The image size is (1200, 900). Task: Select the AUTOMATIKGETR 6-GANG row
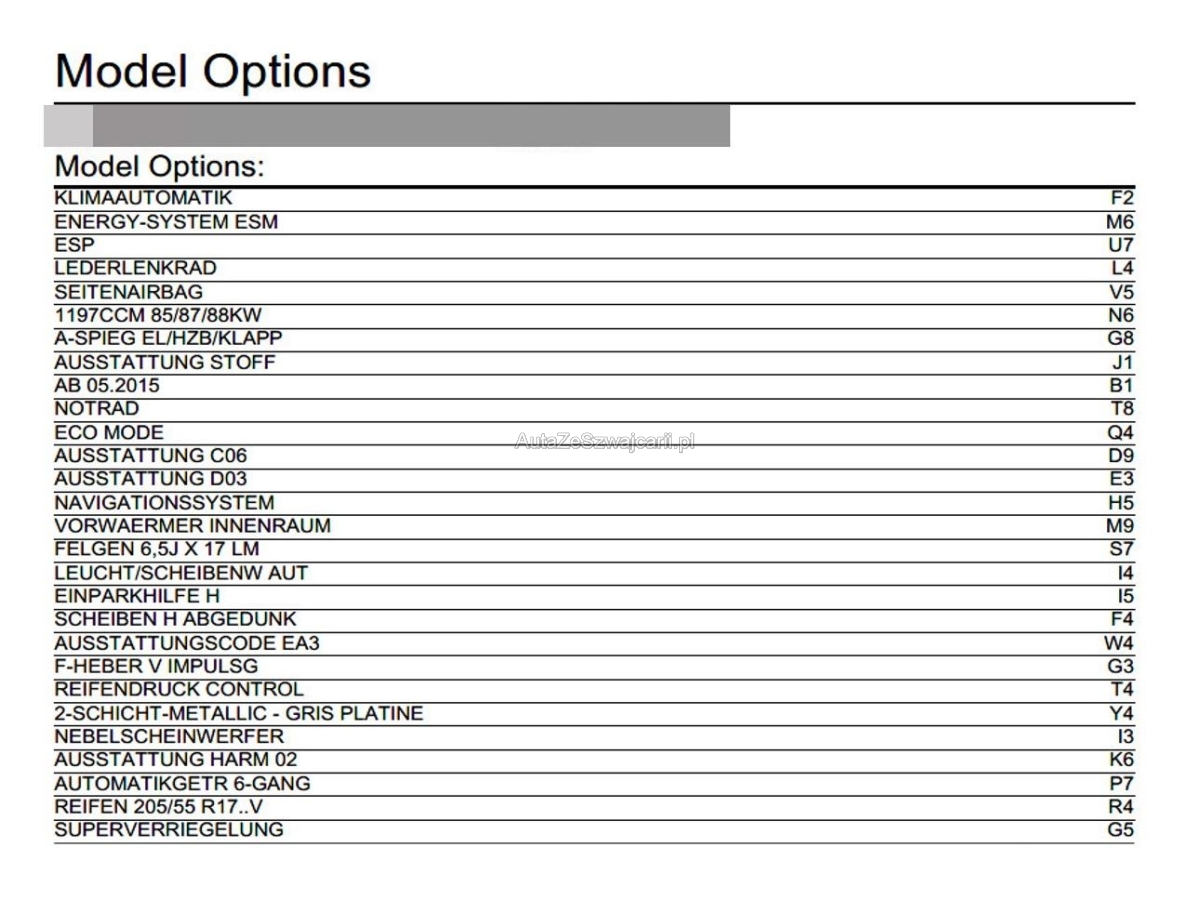(182, 783)
